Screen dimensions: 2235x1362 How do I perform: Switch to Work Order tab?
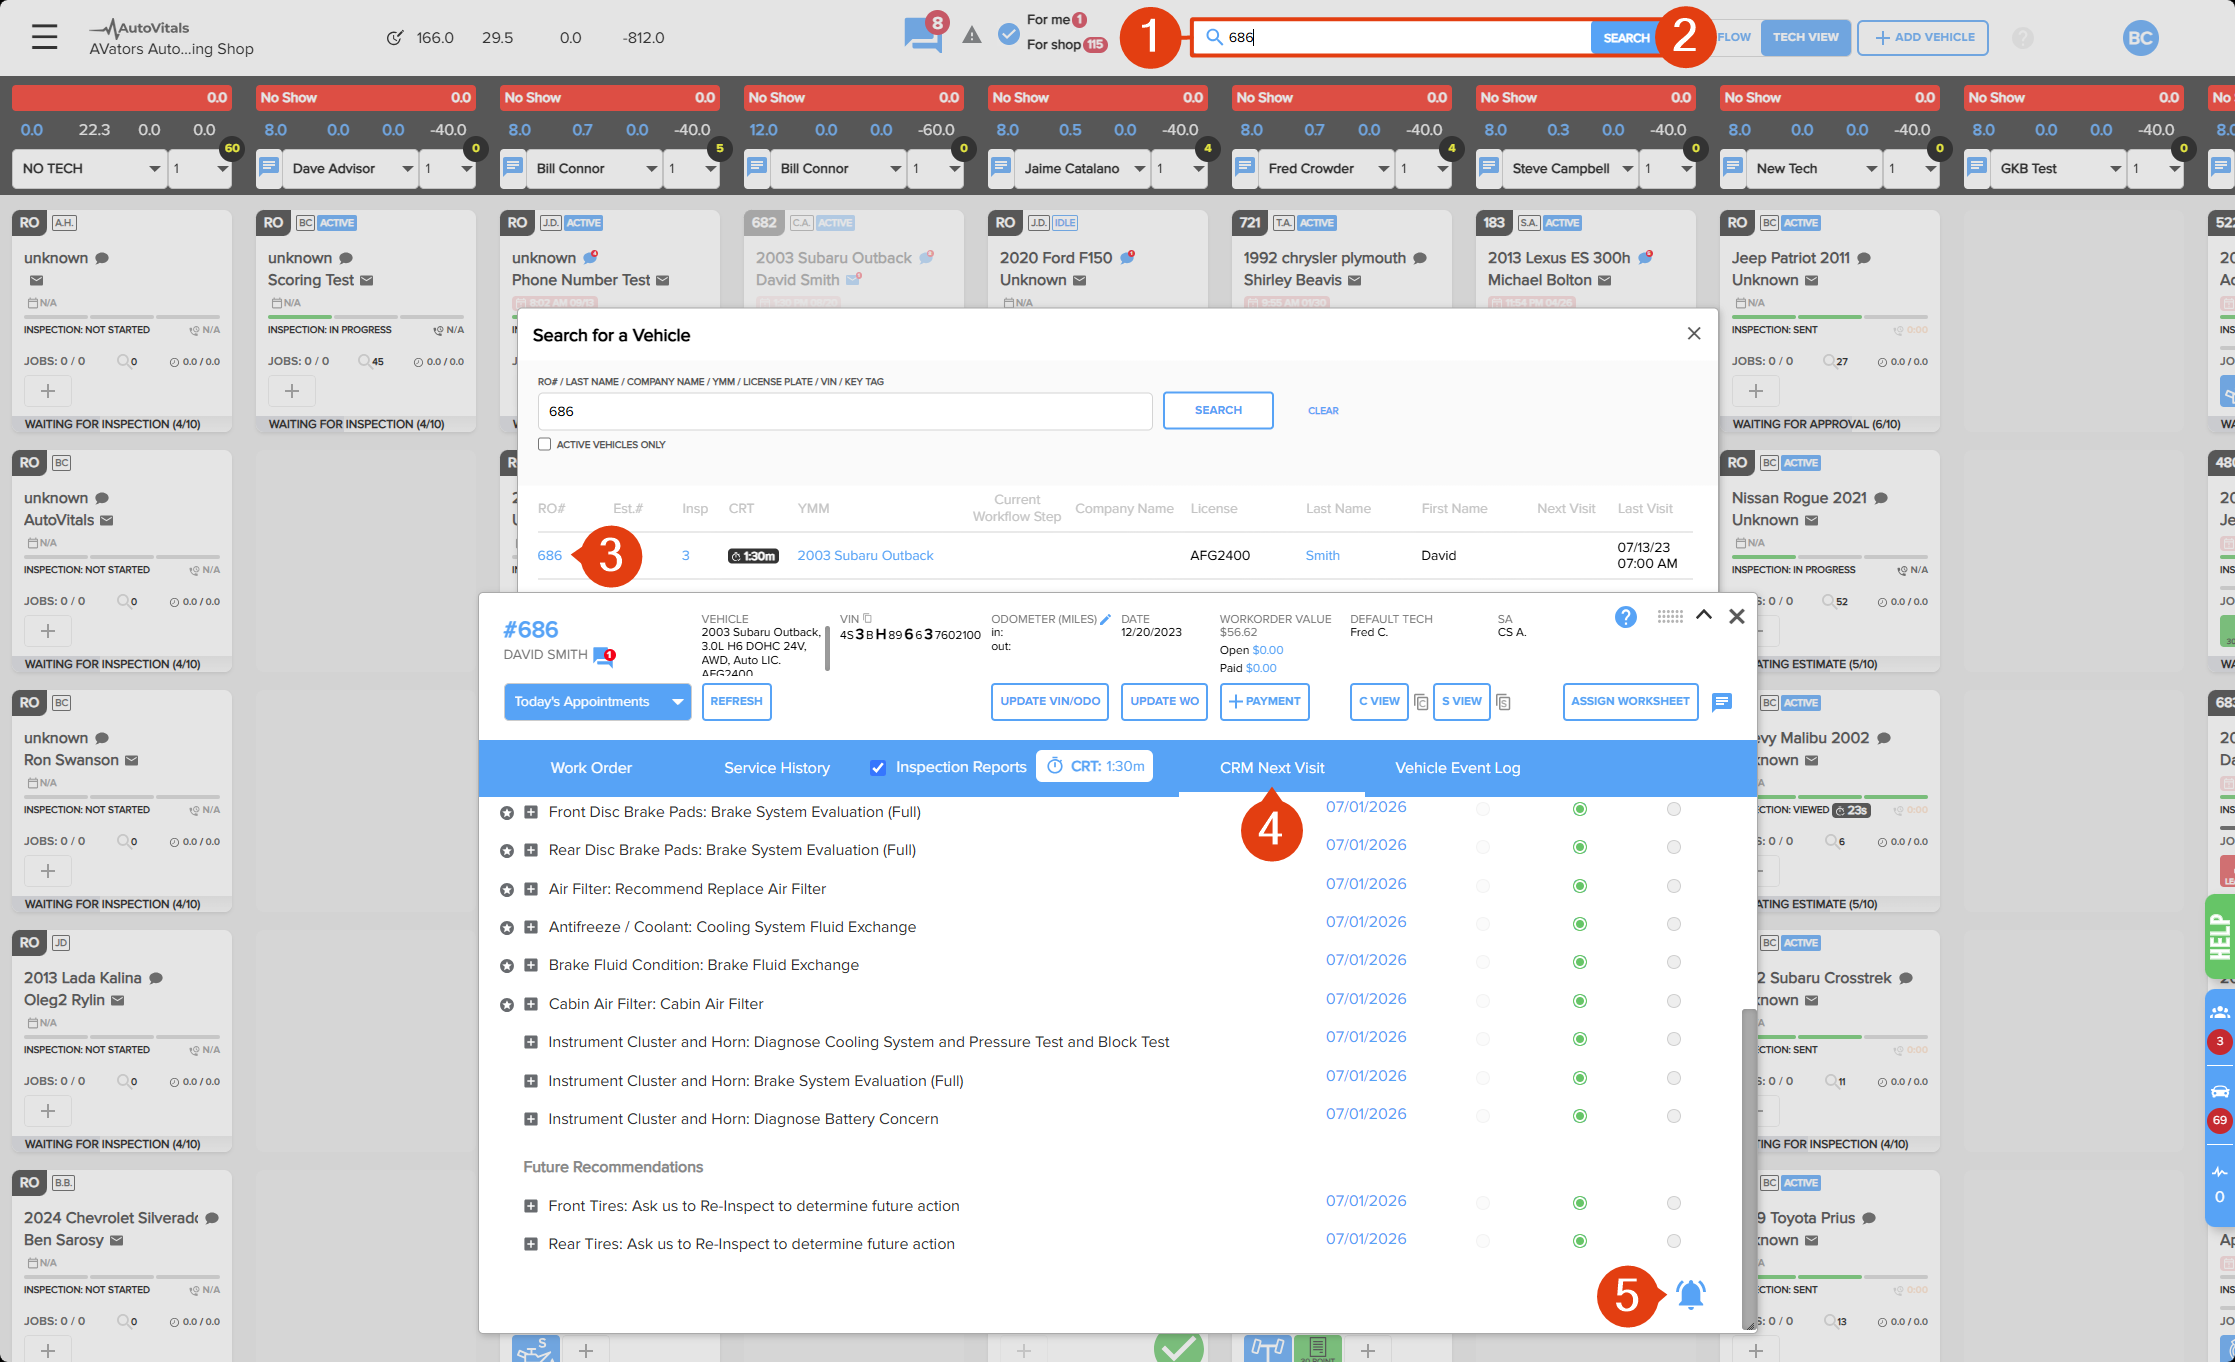pos(591,768)
